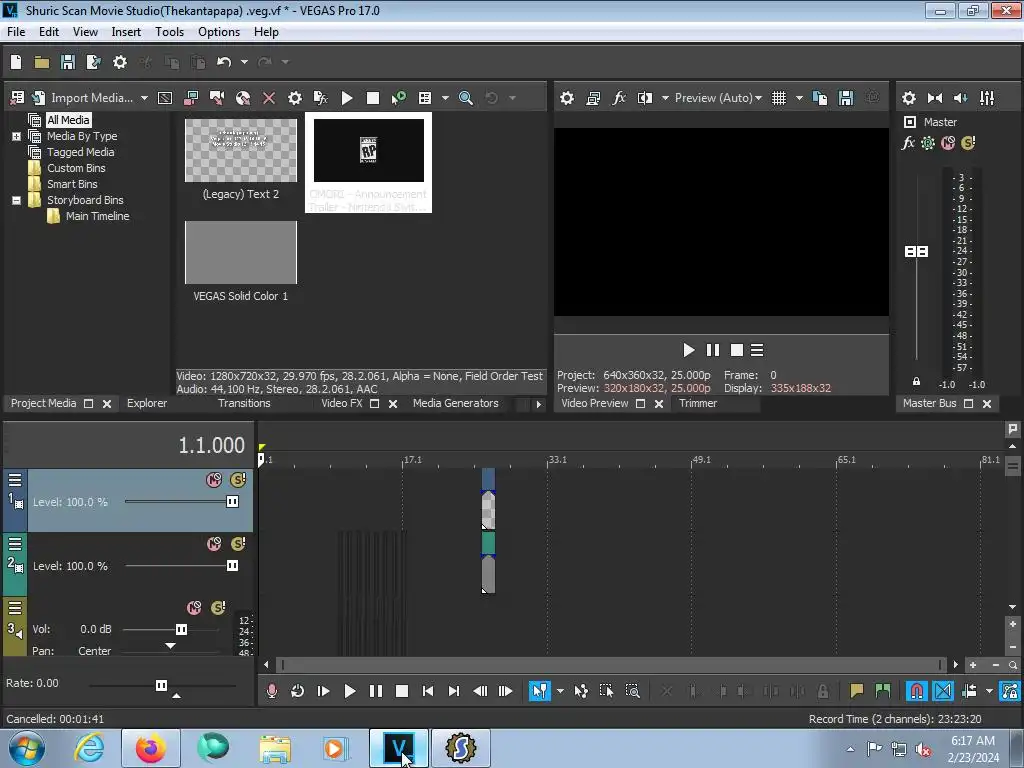The width and height of the screenshot is (1024, 768).
Task: Open the Undo history dropdown arrow
Action: point(244,62)
